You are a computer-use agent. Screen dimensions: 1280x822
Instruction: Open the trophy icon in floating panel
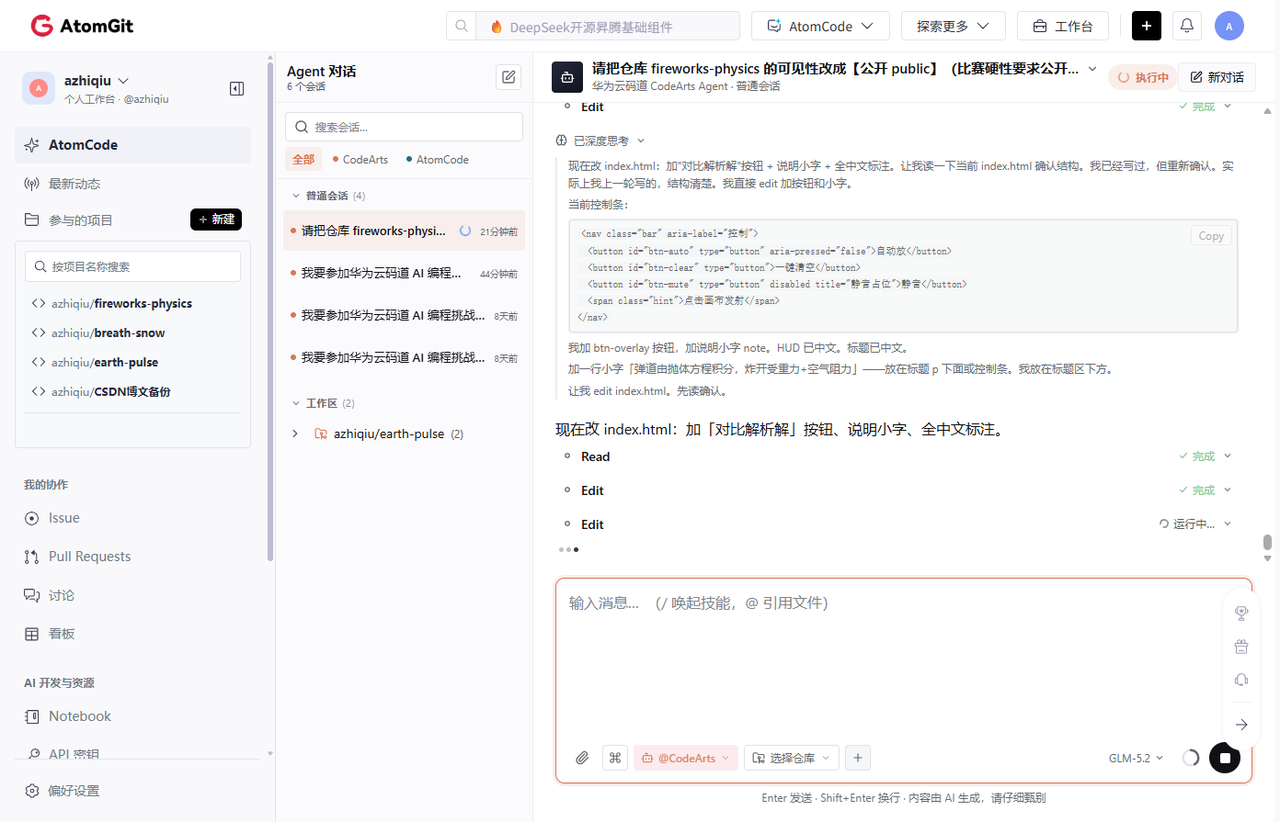click(1241, 613)
